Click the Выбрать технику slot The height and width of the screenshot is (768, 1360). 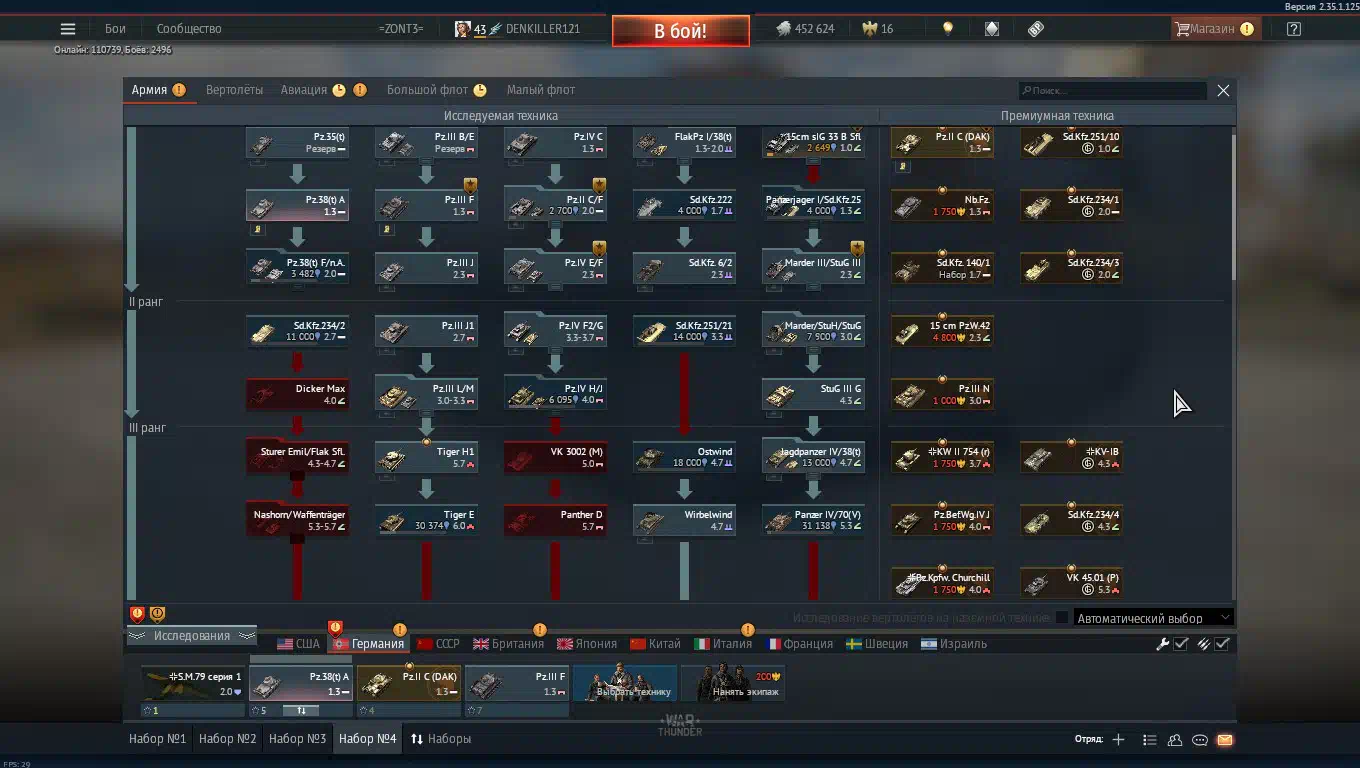coord(625,684)
